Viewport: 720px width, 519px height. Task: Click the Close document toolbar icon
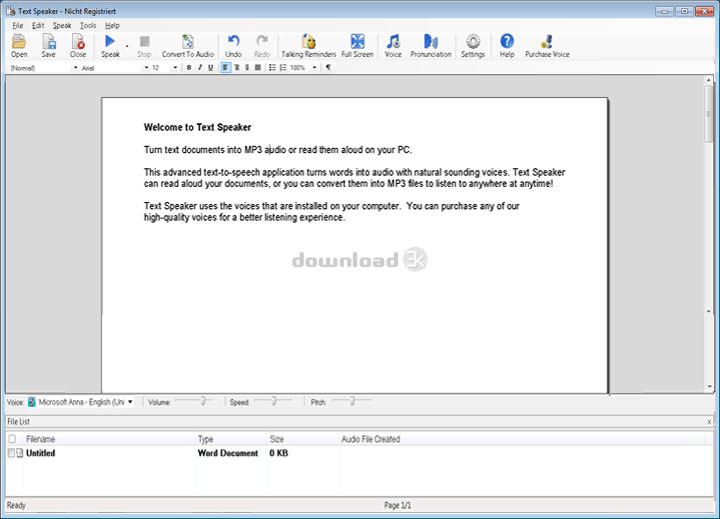click(x=78, y=45)
